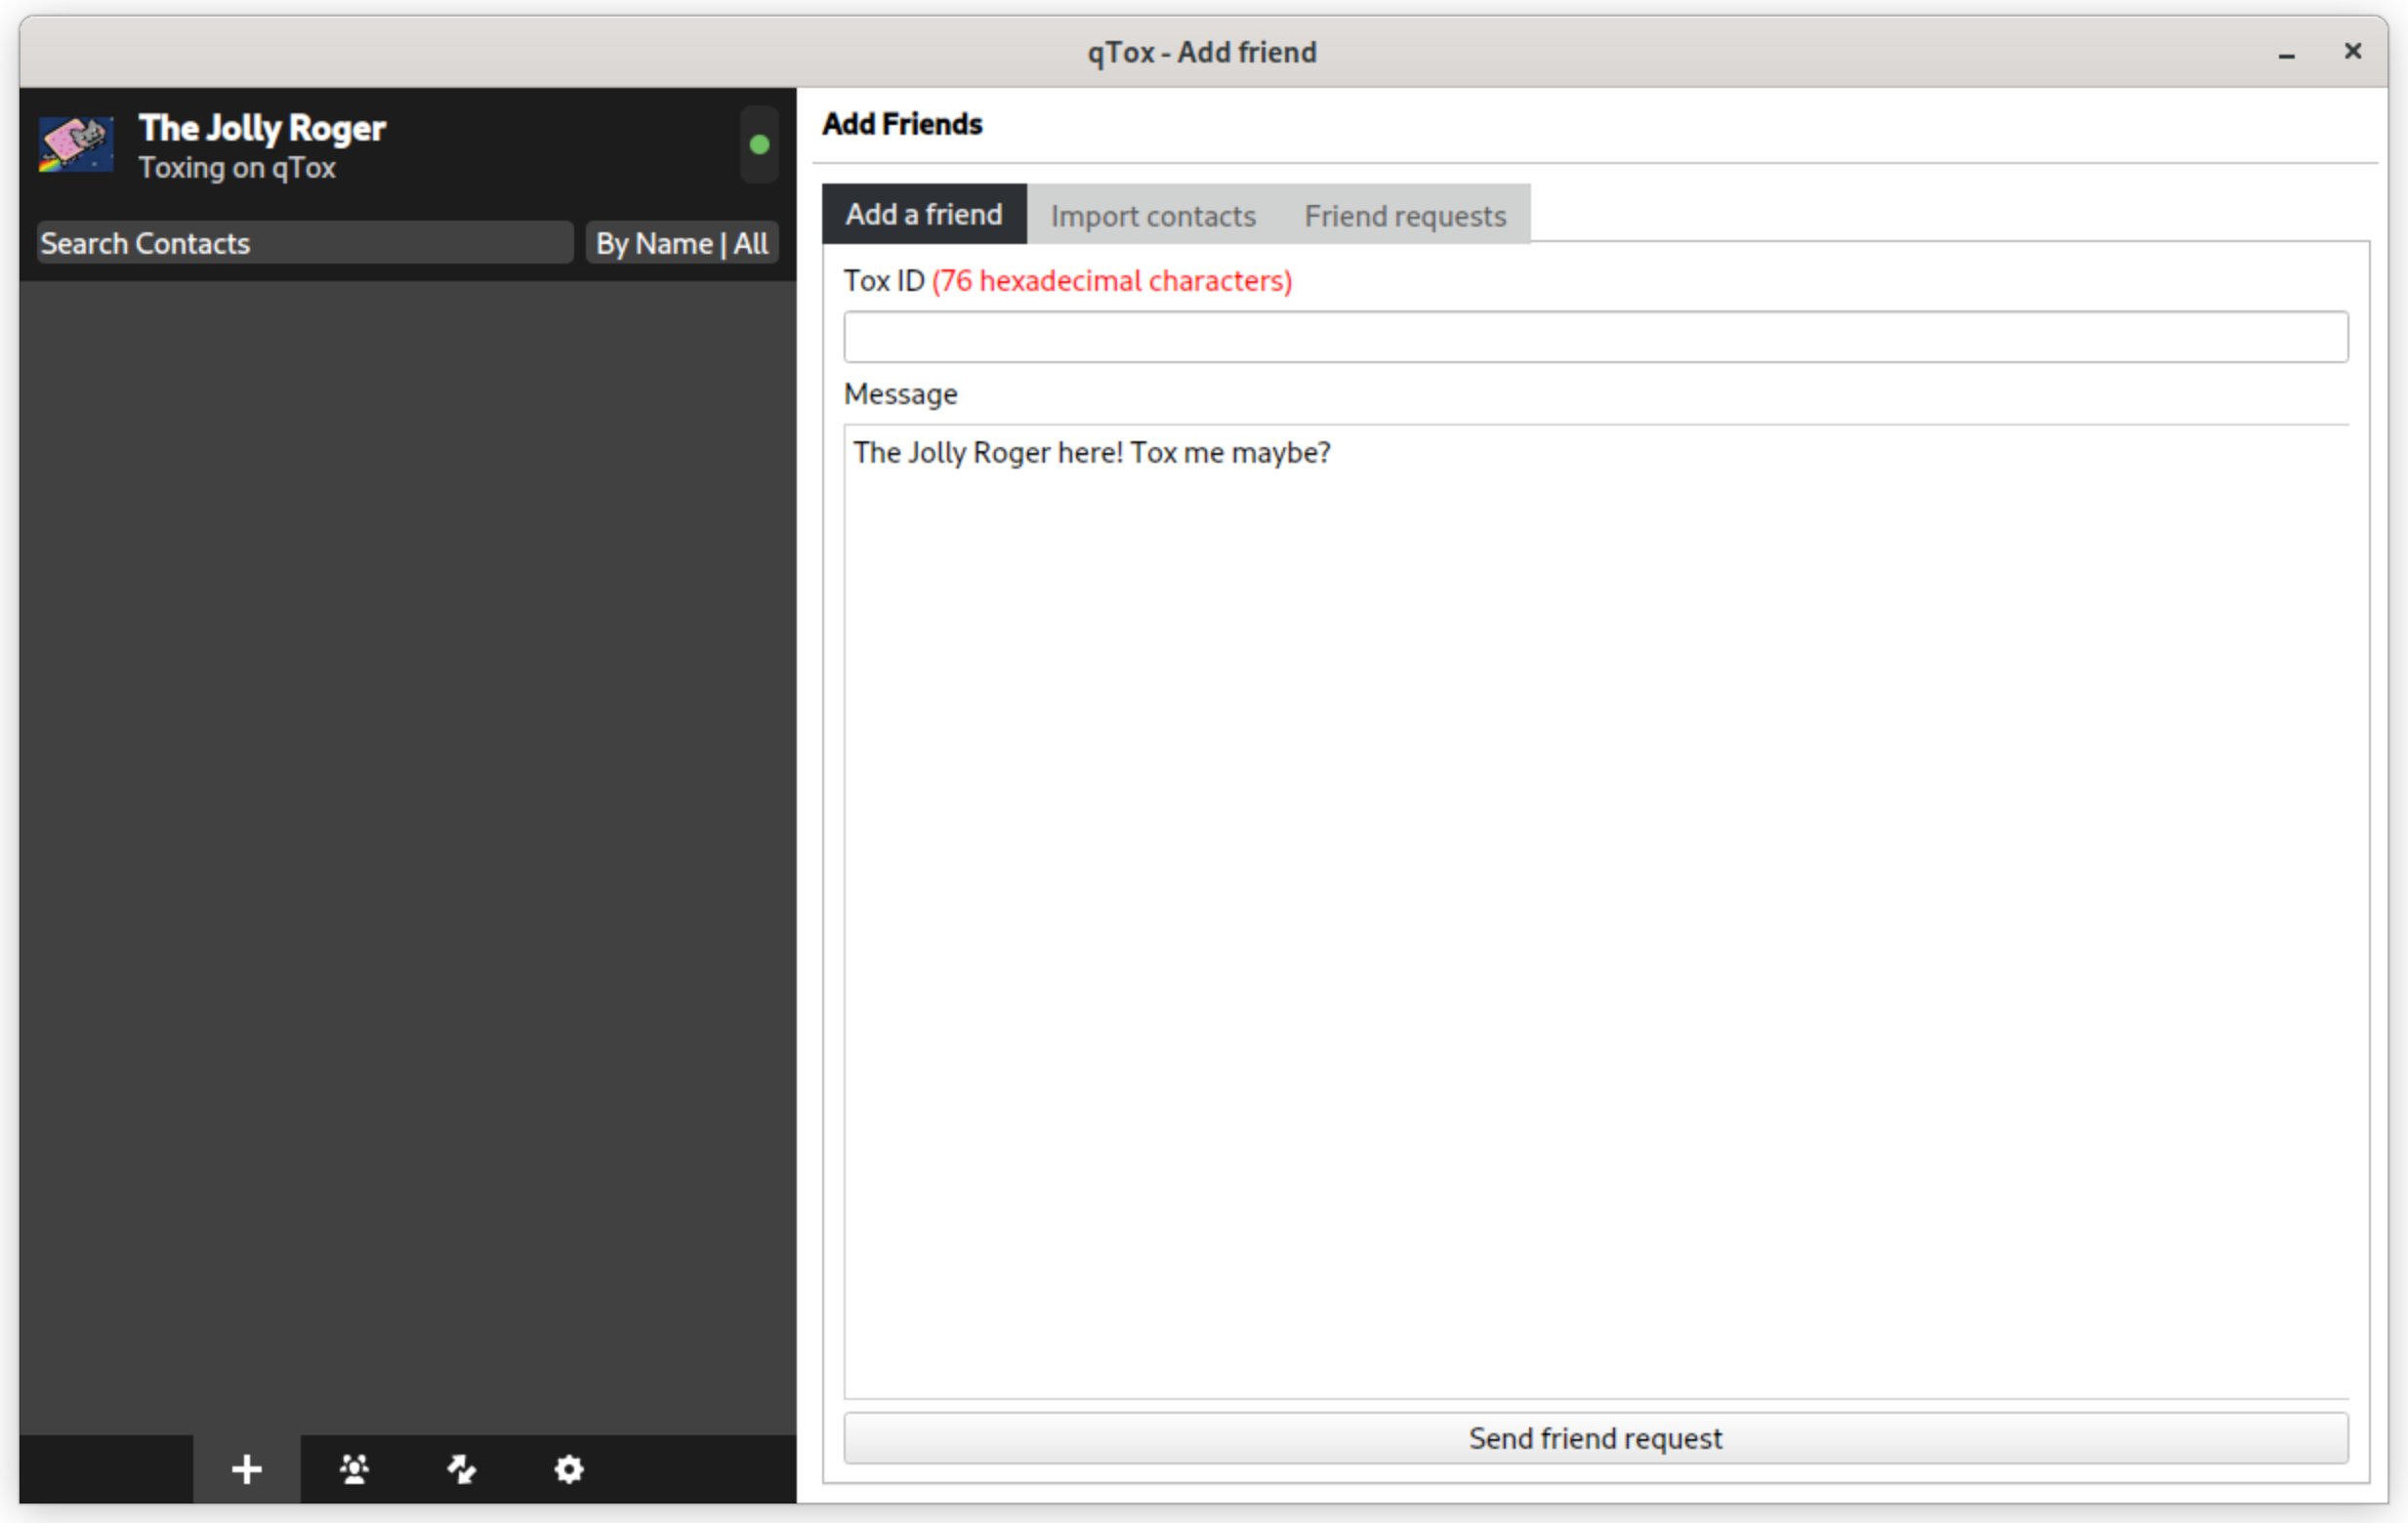2408x1523 pixels.
Task: Click the Search Contacts field
Action: [304, 243]
